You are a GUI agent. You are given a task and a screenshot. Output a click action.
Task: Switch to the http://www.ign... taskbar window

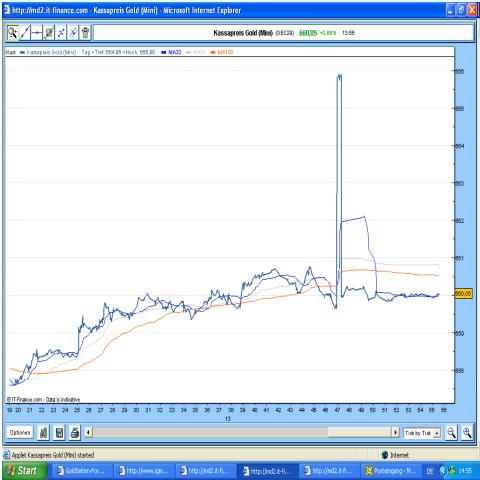coord(145,471)
